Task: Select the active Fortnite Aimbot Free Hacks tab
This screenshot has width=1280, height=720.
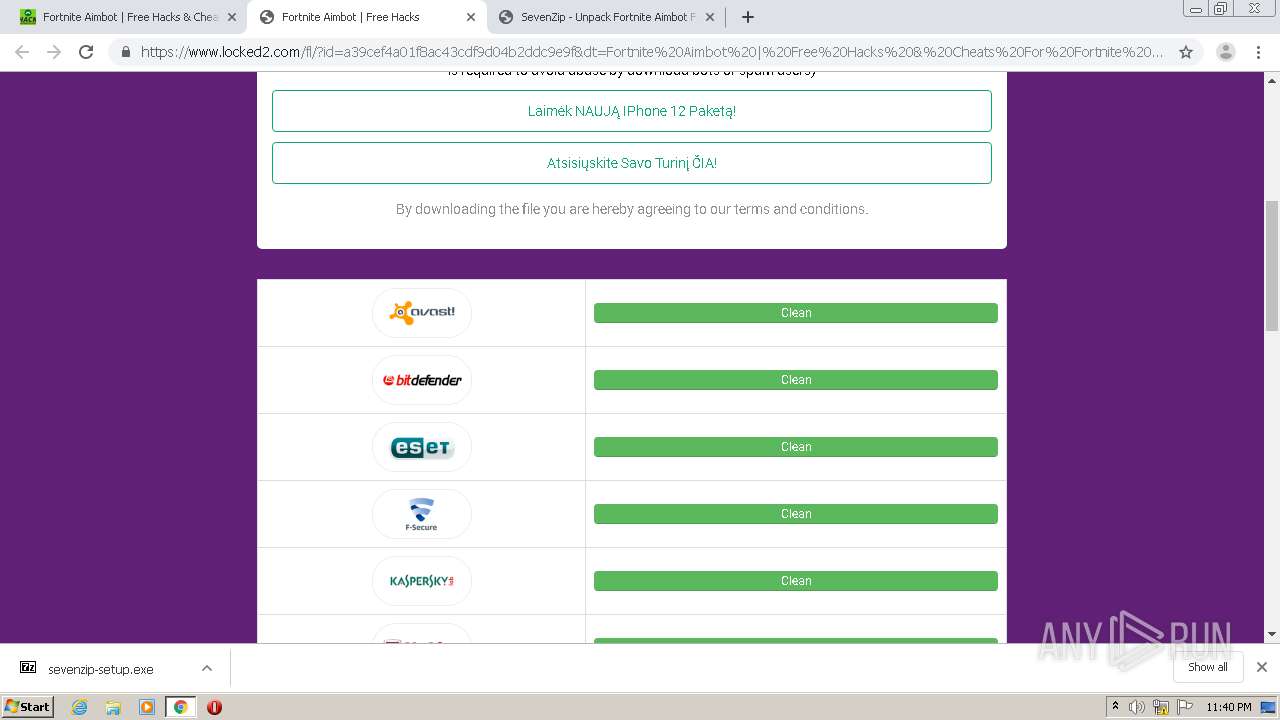Action: [367, 17]
